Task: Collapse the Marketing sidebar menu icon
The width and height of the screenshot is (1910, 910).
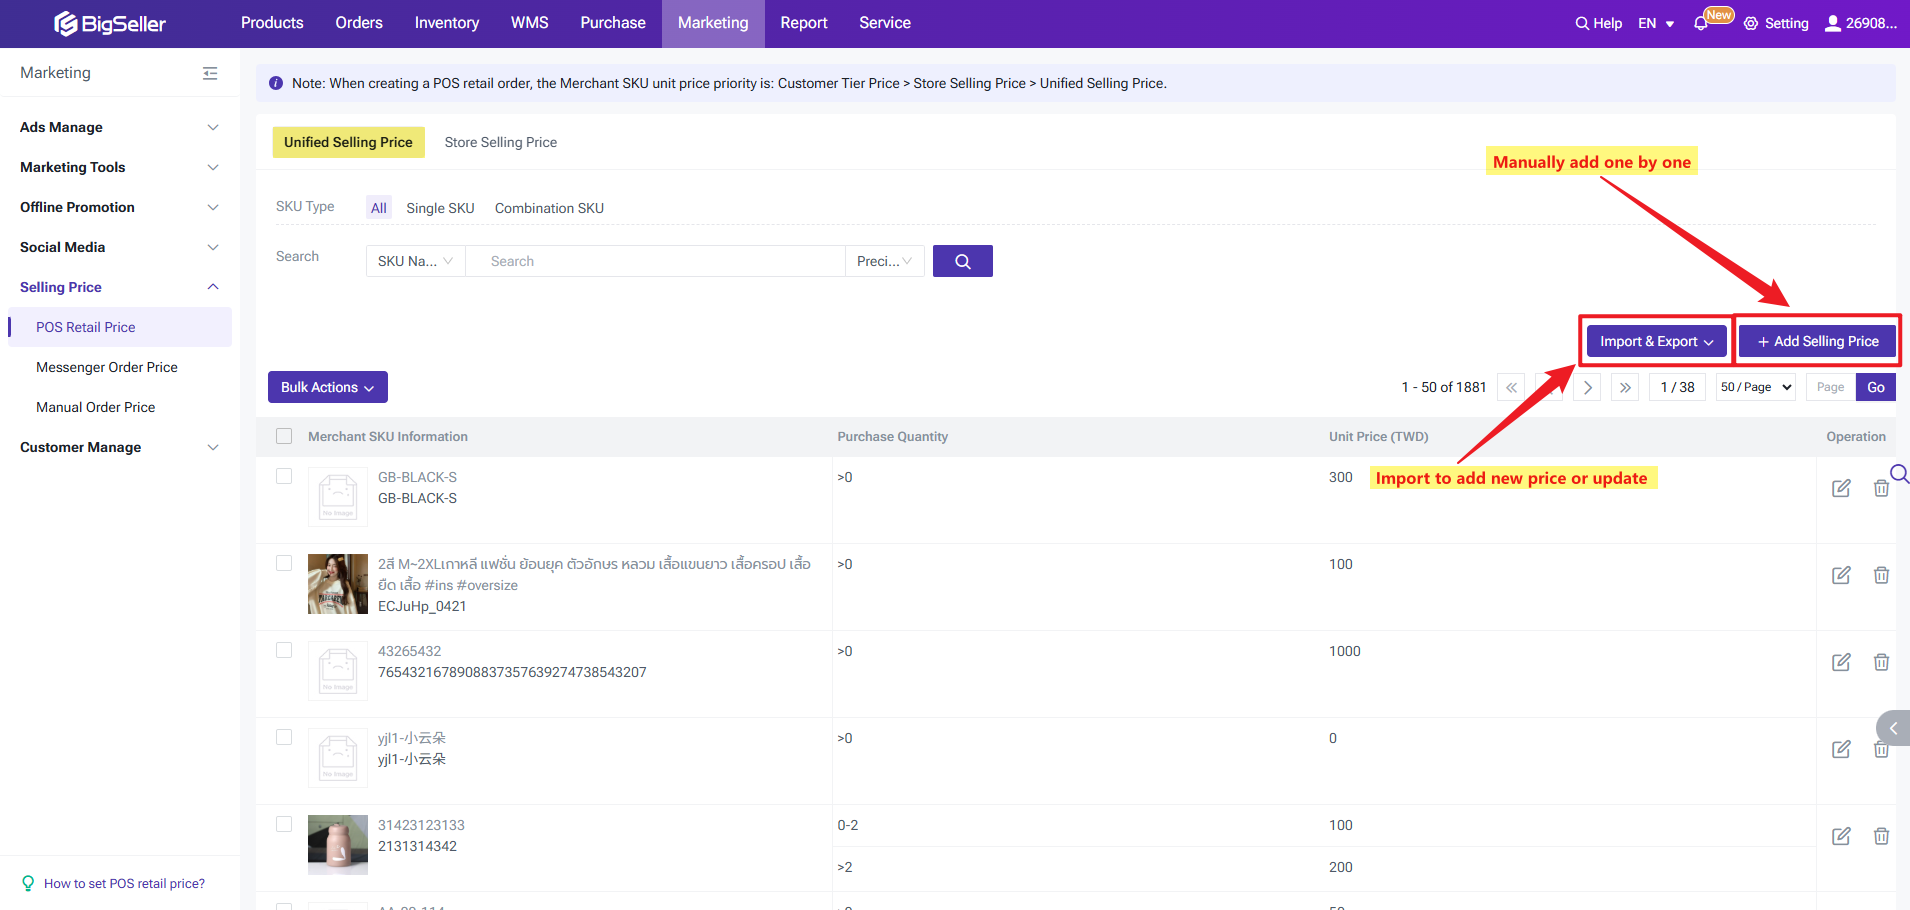Action: [210, 73]
